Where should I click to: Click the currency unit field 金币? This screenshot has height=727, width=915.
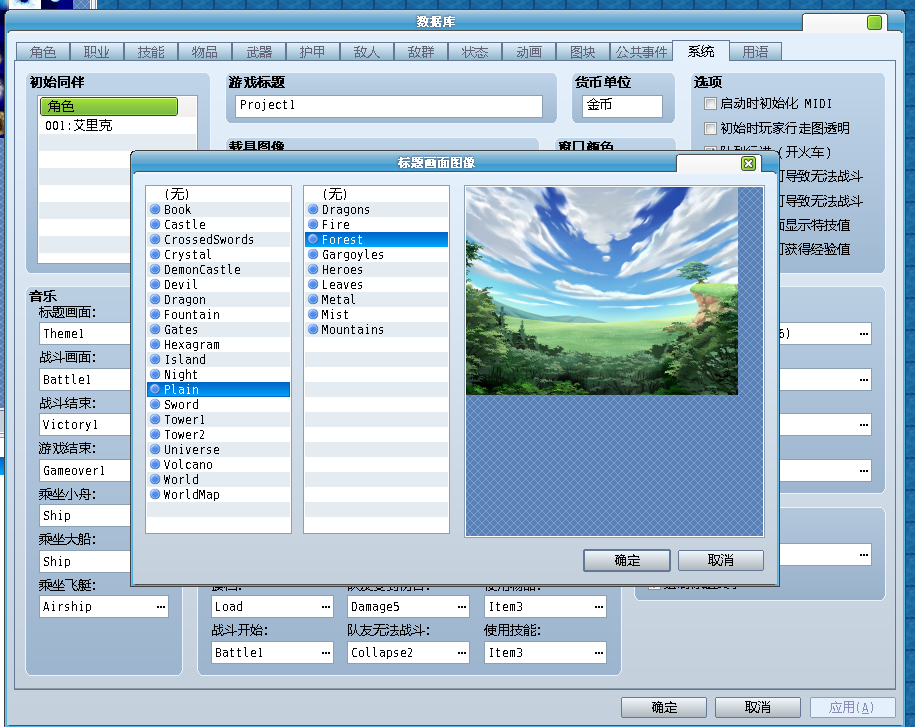tap(622, 106)
